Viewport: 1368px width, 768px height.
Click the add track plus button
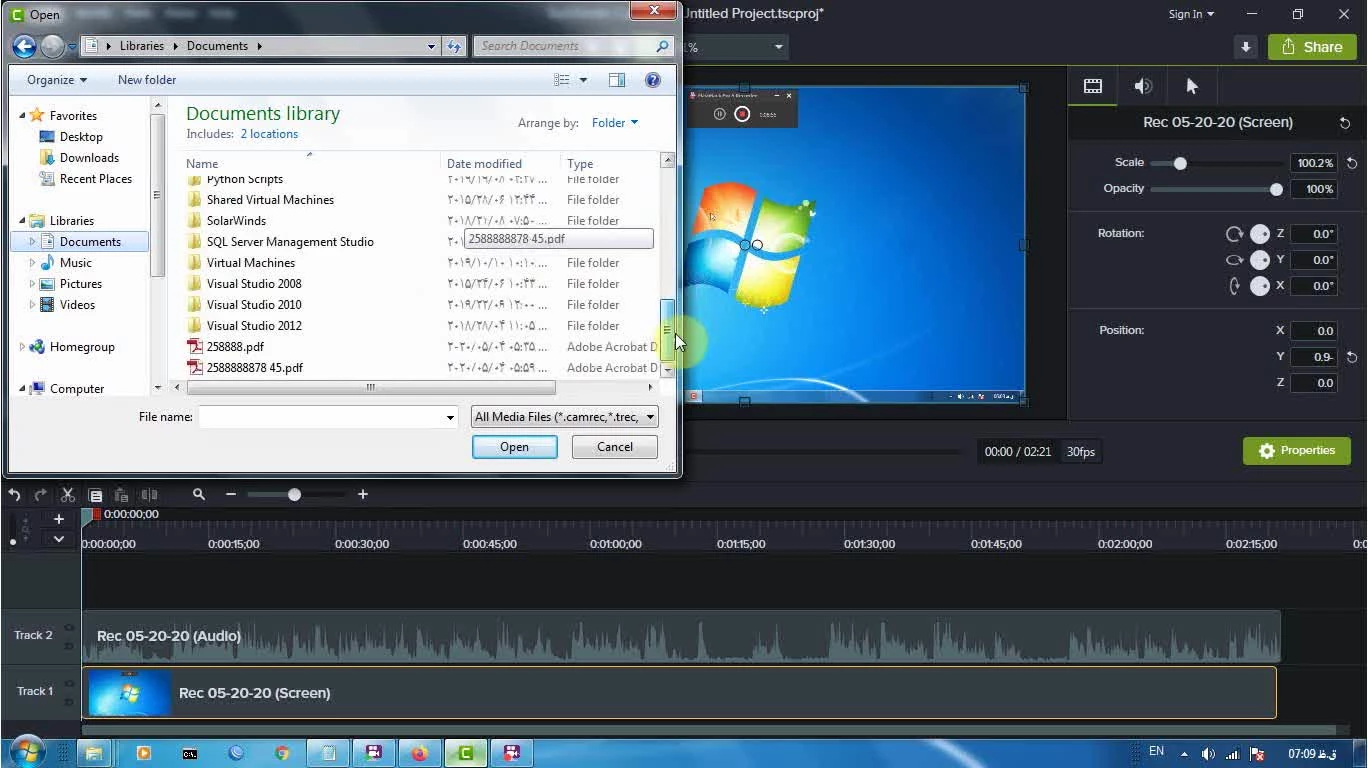[x=59, y=519]
